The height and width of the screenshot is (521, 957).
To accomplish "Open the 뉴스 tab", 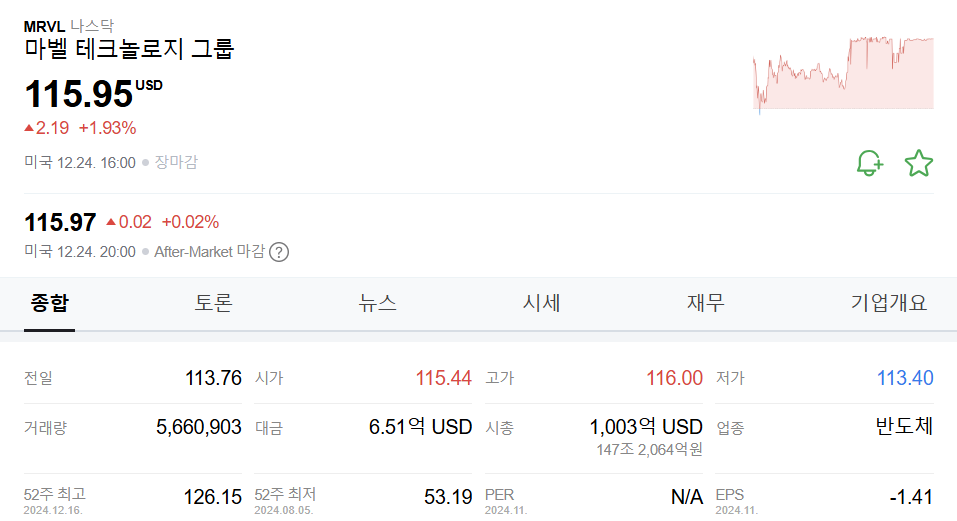I will click(x=377, y=303).
